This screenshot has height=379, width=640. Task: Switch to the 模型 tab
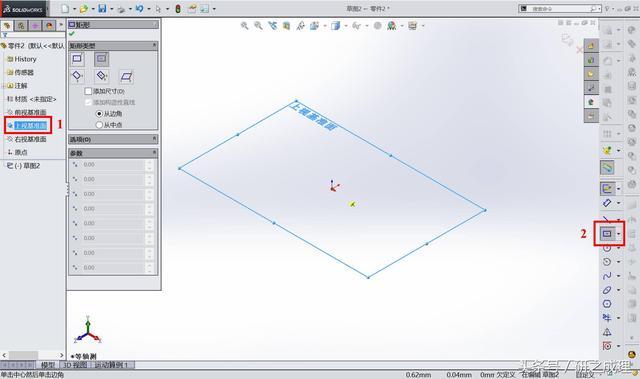(x=48, y=365)
